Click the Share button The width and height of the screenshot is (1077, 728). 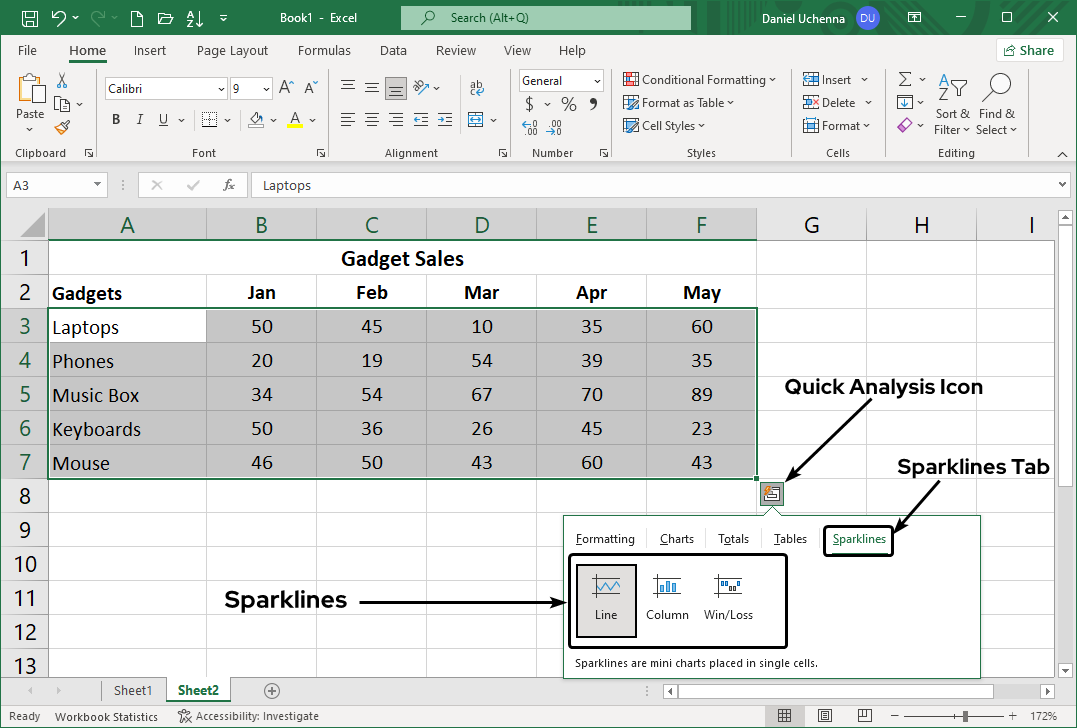coord(1029,49)
